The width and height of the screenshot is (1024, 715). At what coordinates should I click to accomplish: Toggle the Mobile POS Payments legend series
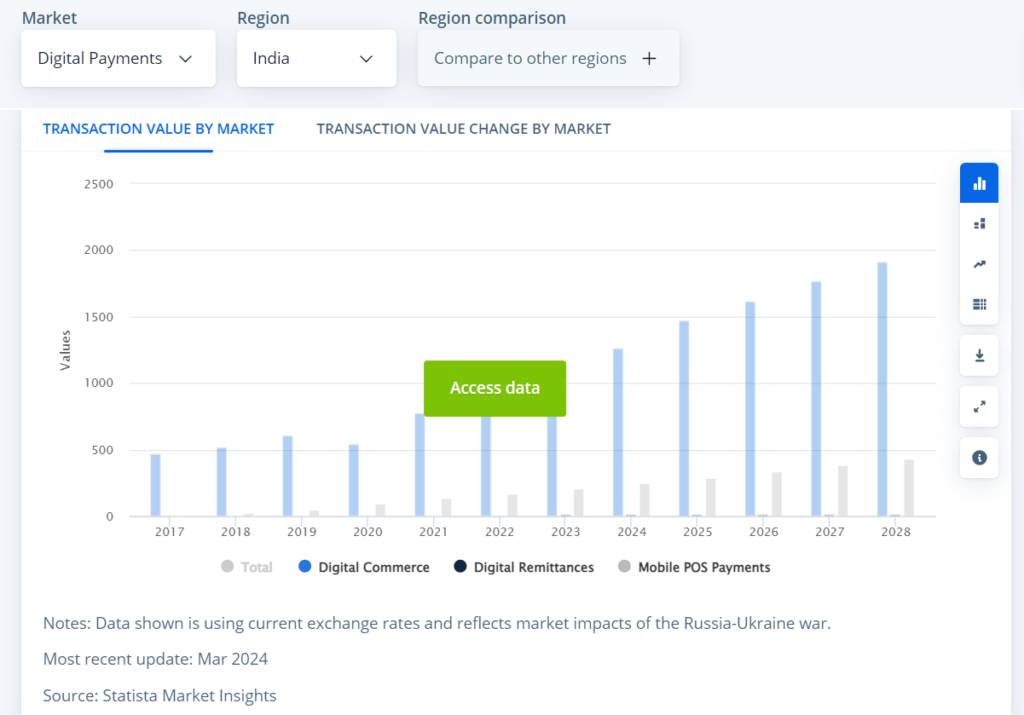(694, 567)
